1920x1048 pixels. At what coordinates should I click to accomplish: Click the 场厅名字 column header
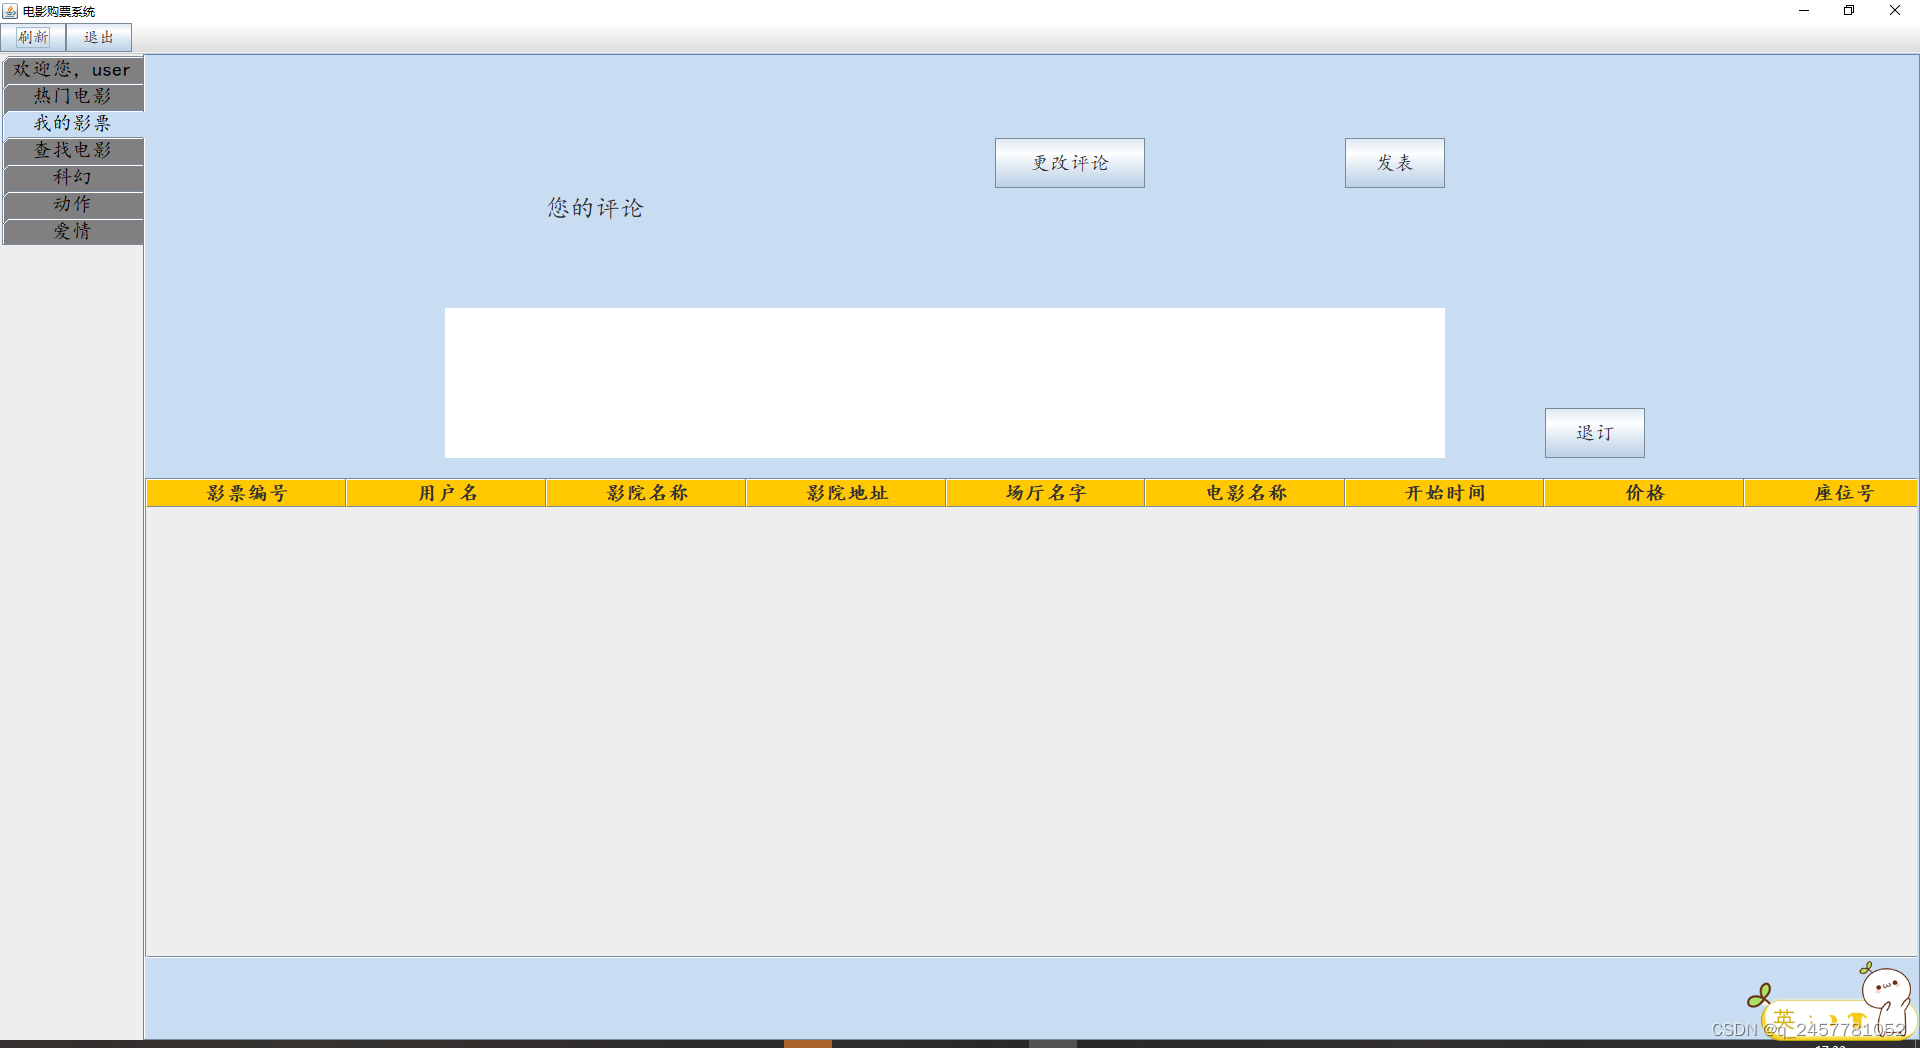pos(1045,493)
